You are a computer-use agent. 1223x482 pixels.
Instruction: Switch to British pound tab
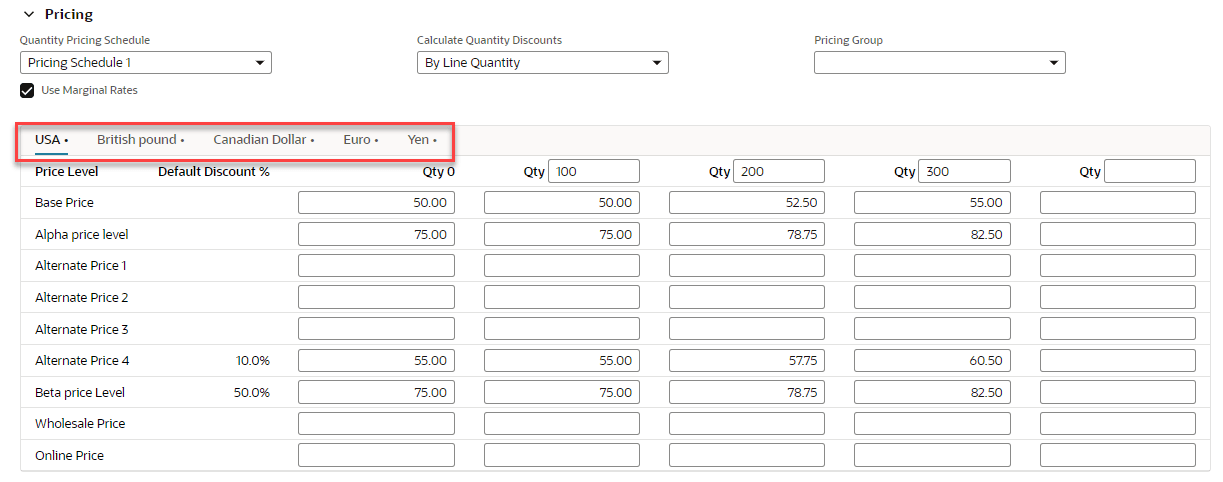coord(140,140)
